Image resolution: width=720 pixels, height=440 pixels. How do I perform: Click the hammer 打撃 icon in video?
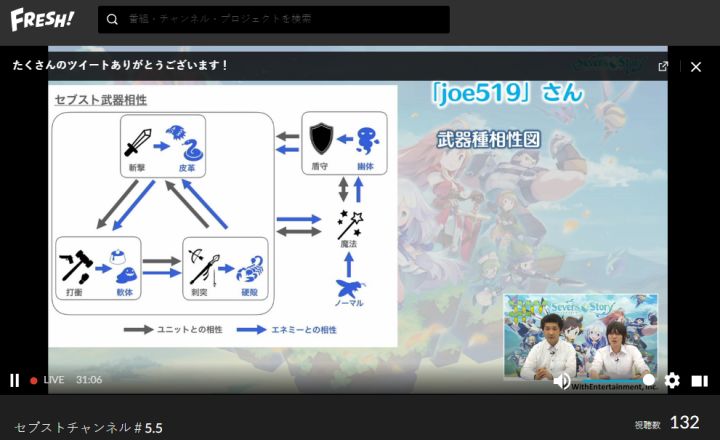[x=76, y=266]
